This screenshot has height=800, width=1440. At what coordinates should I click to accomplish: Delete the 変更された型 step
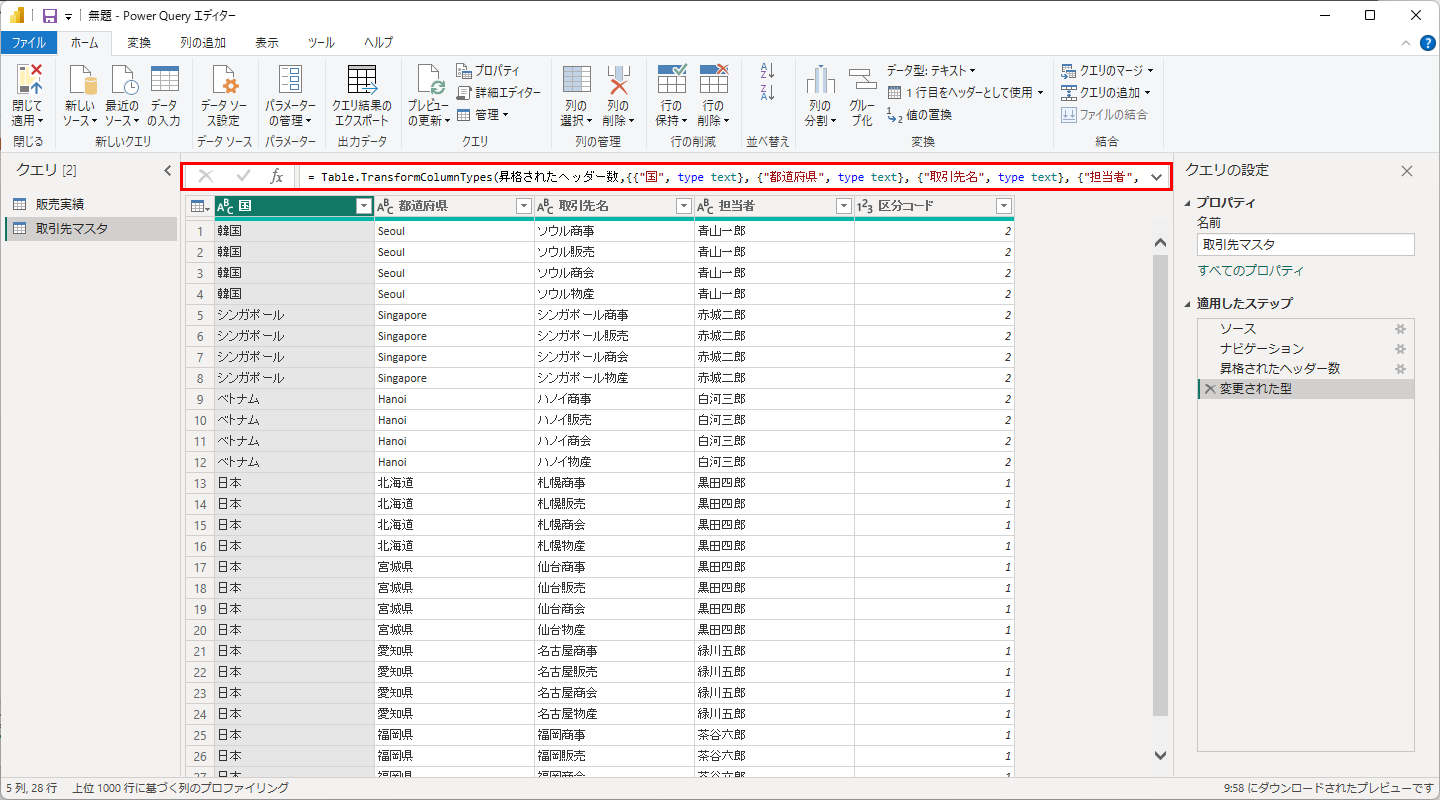pos(1210,389)
